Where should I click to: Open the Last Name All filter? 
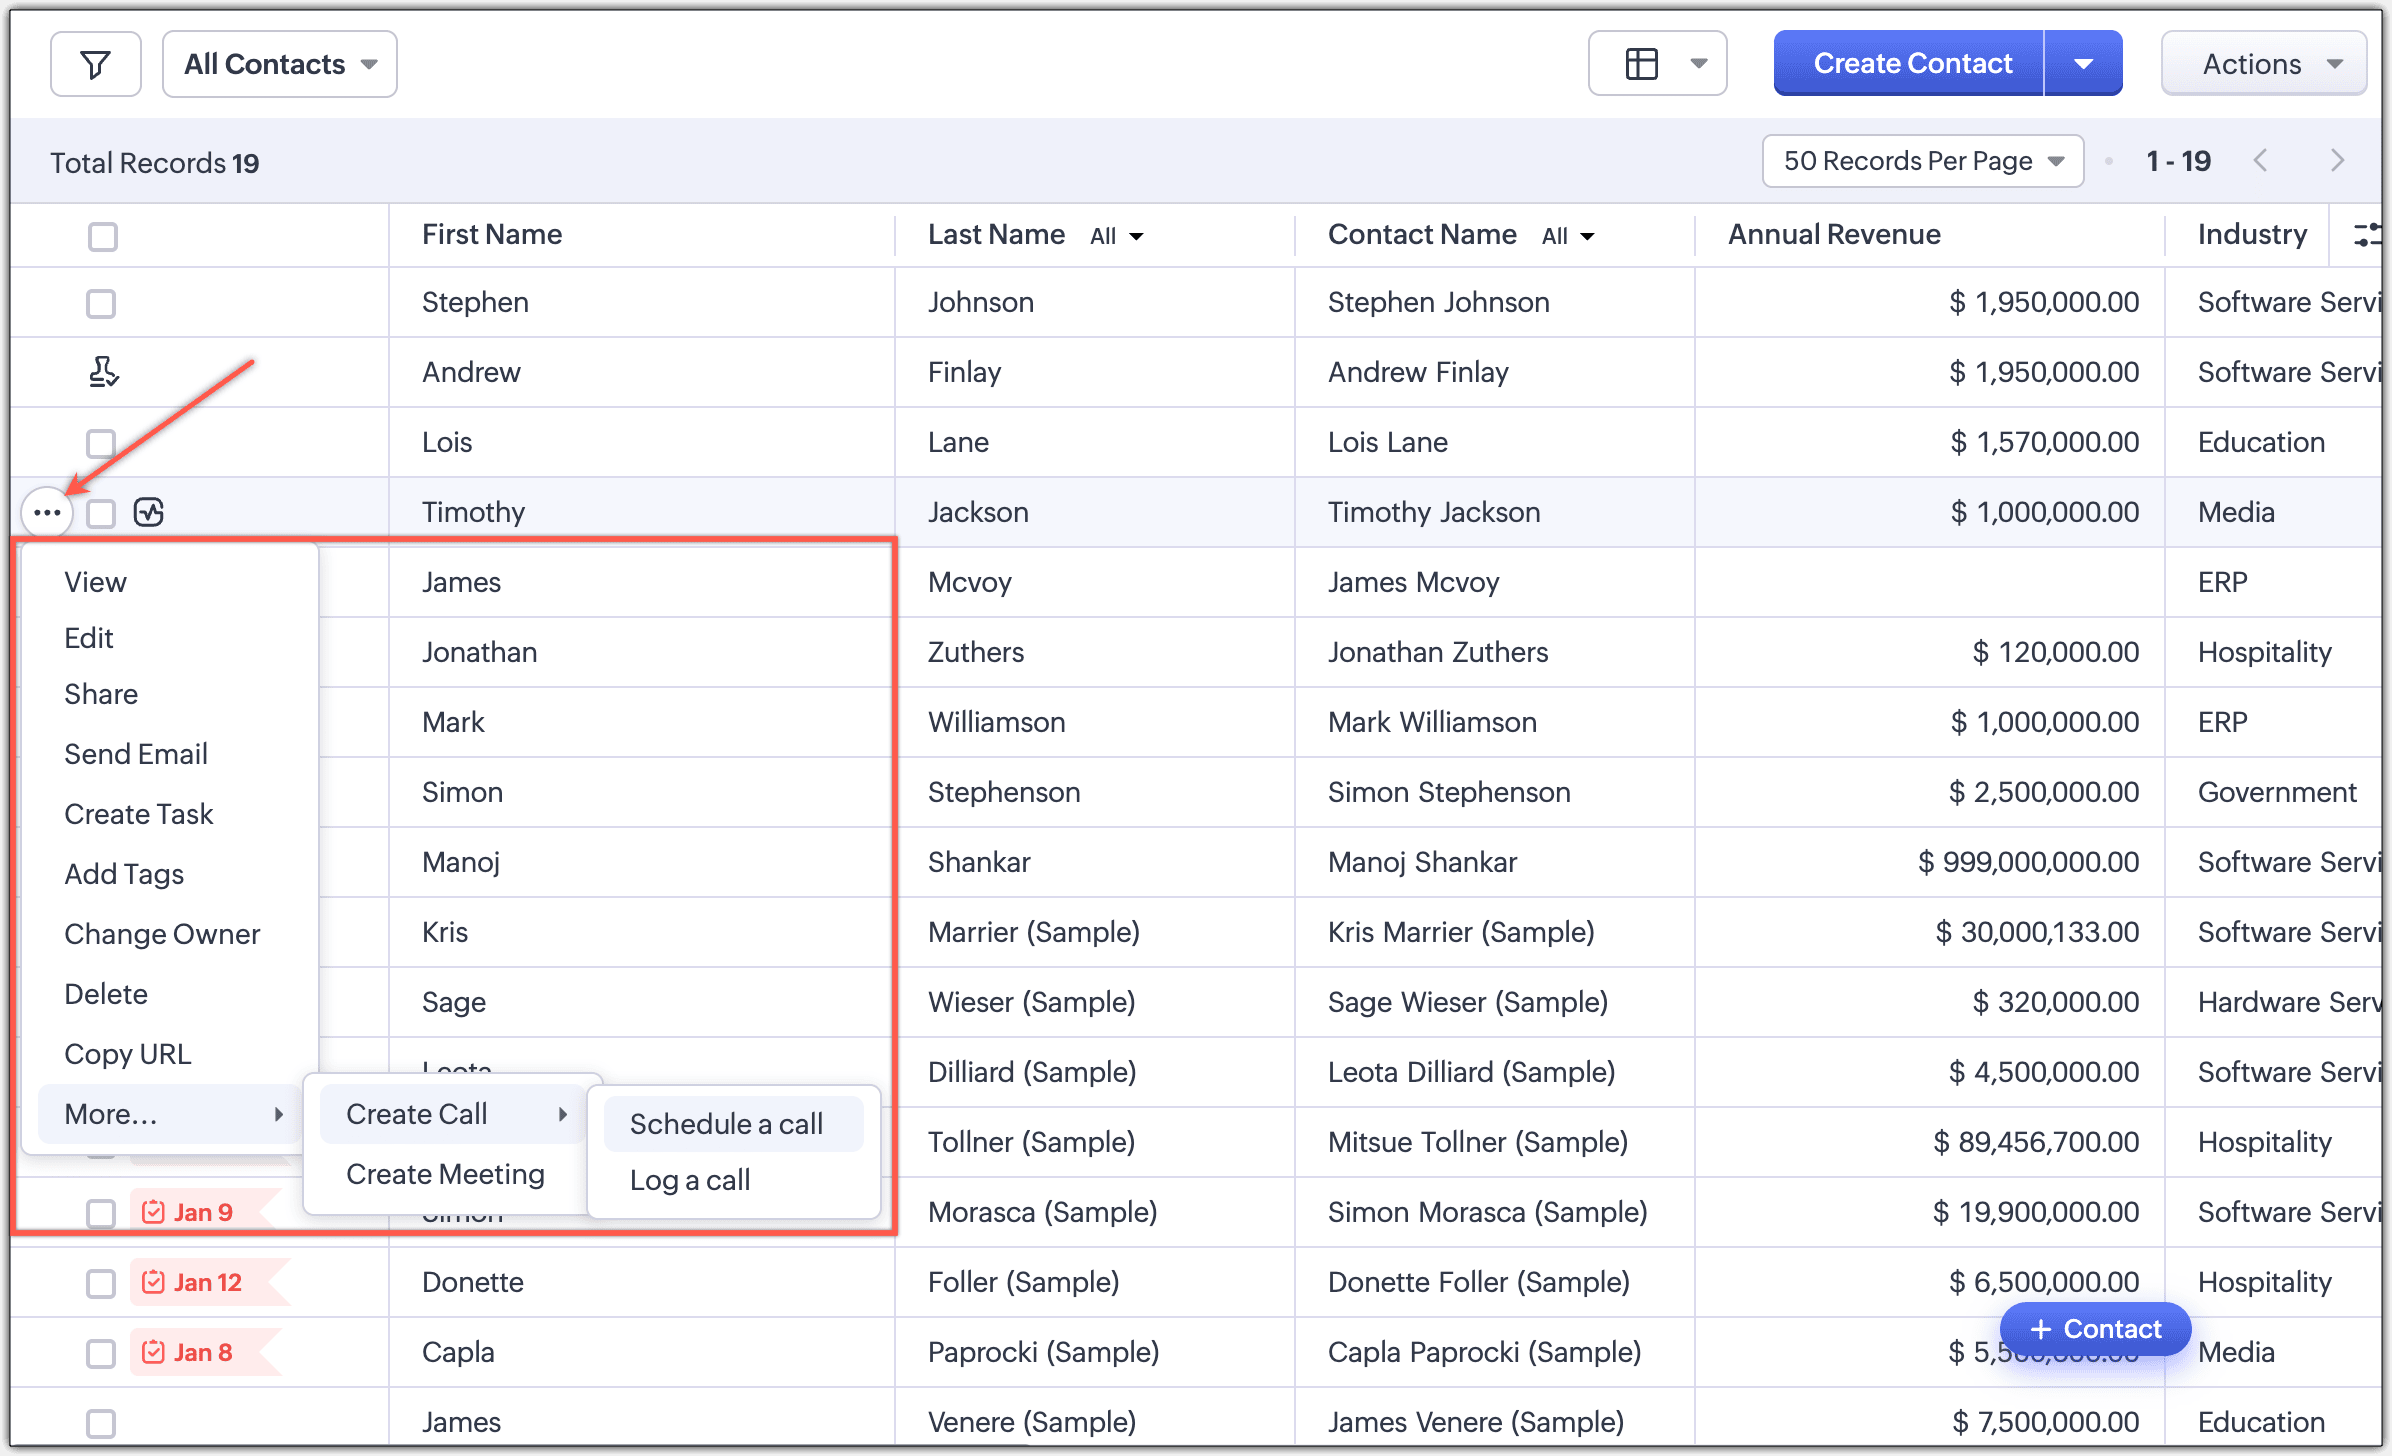point(1117,237)
